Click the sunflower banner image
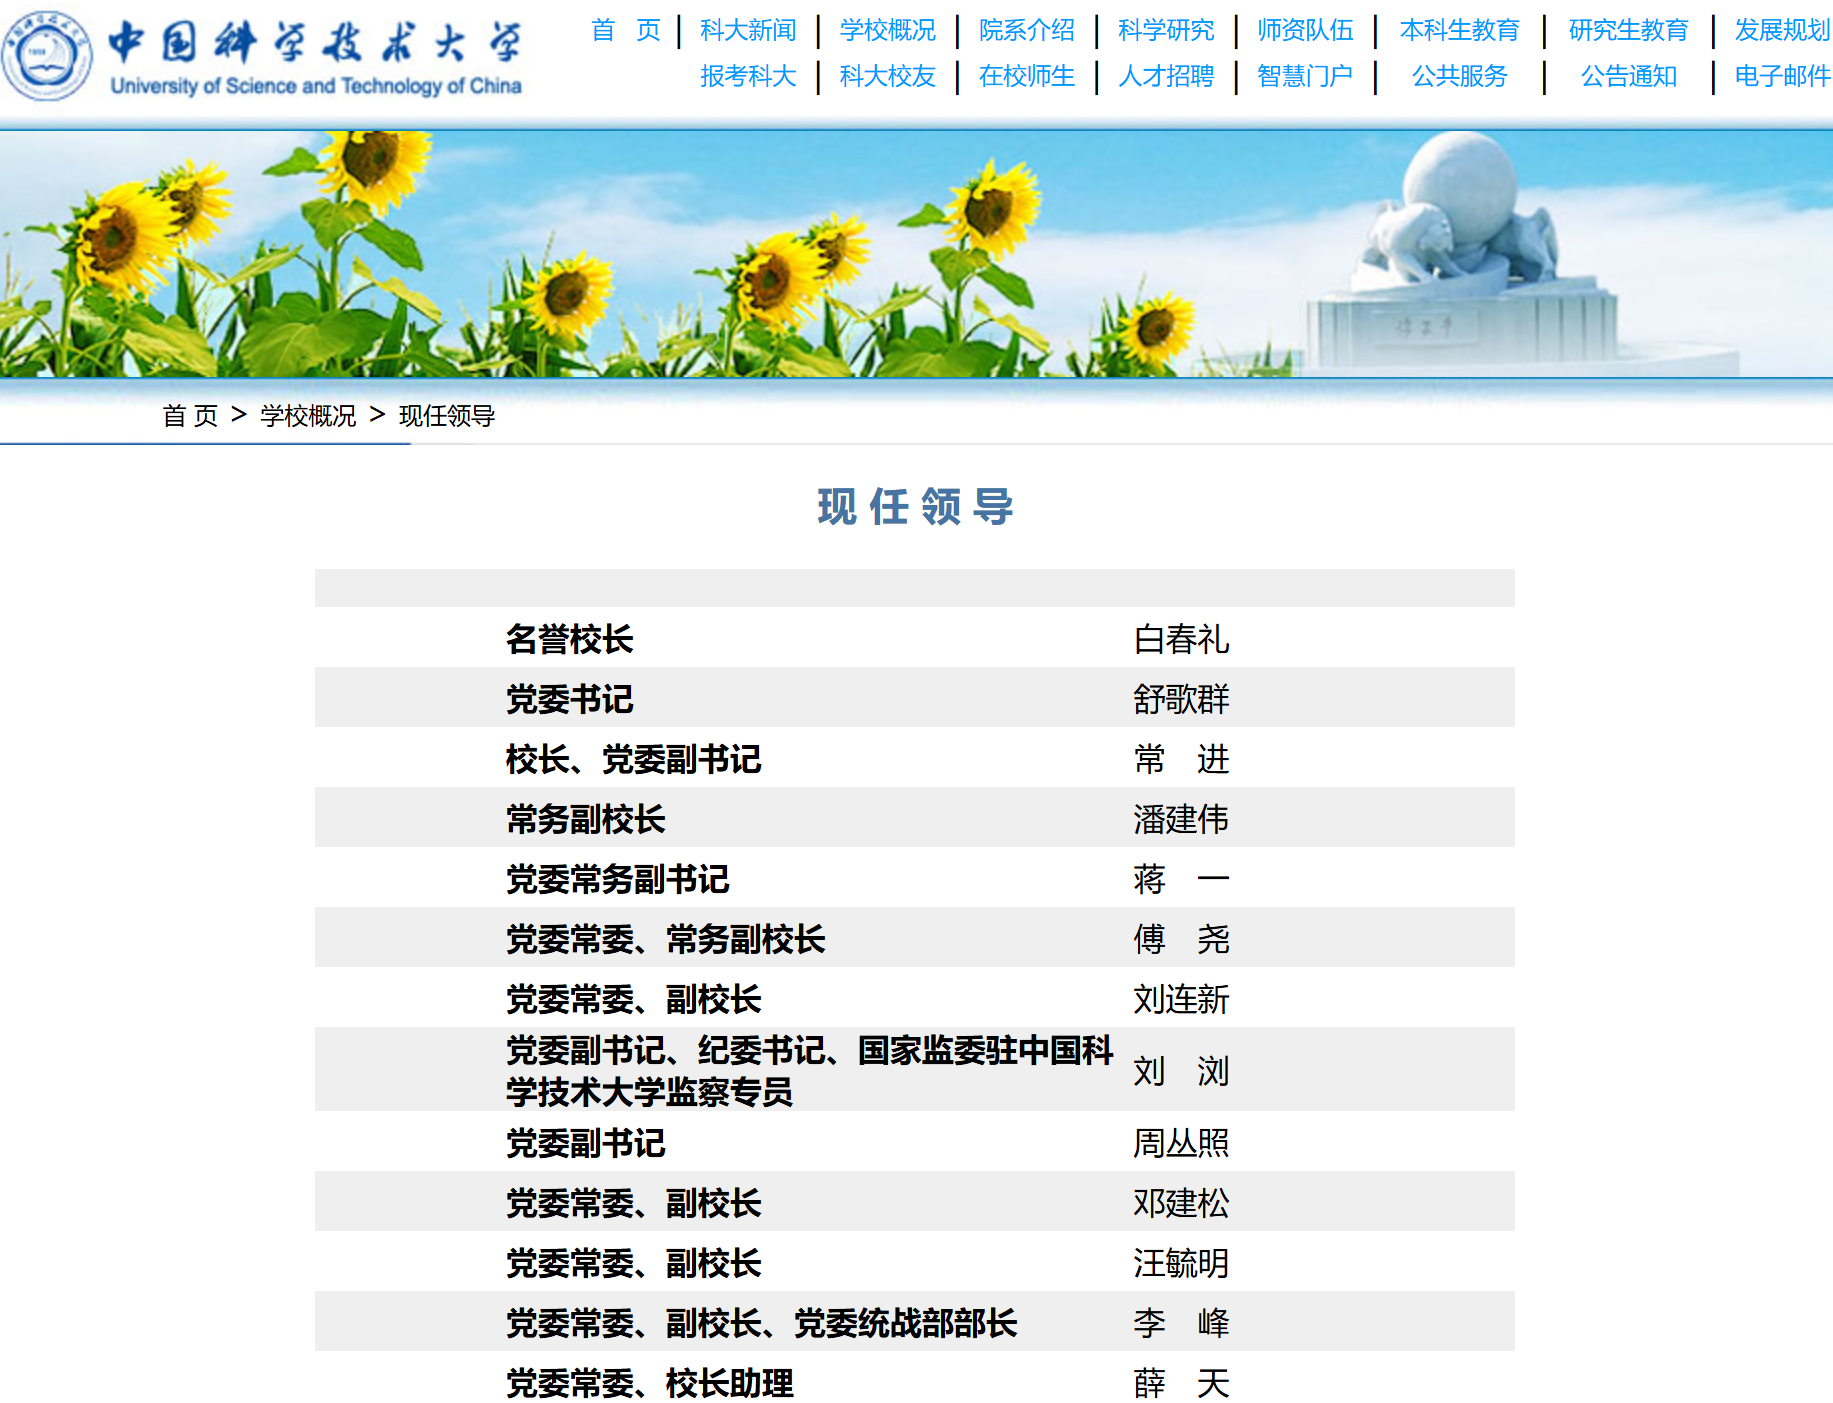Viewport: 1833px width, 1403px height. (916, 254)
